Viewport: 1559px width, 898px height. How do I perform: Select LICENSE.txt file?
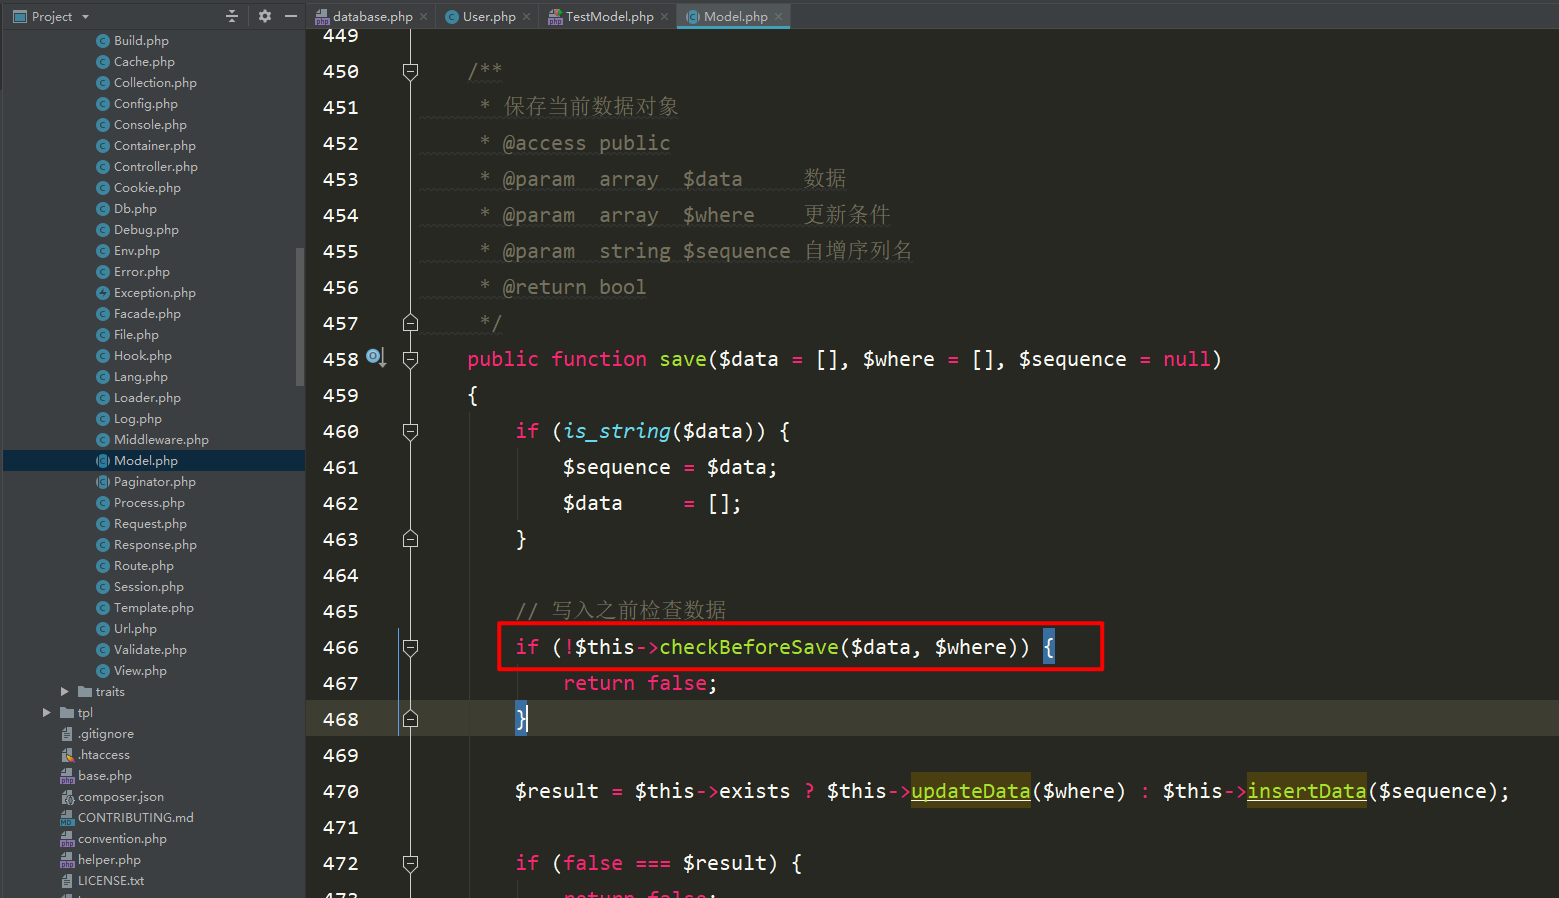pos(110,881)
